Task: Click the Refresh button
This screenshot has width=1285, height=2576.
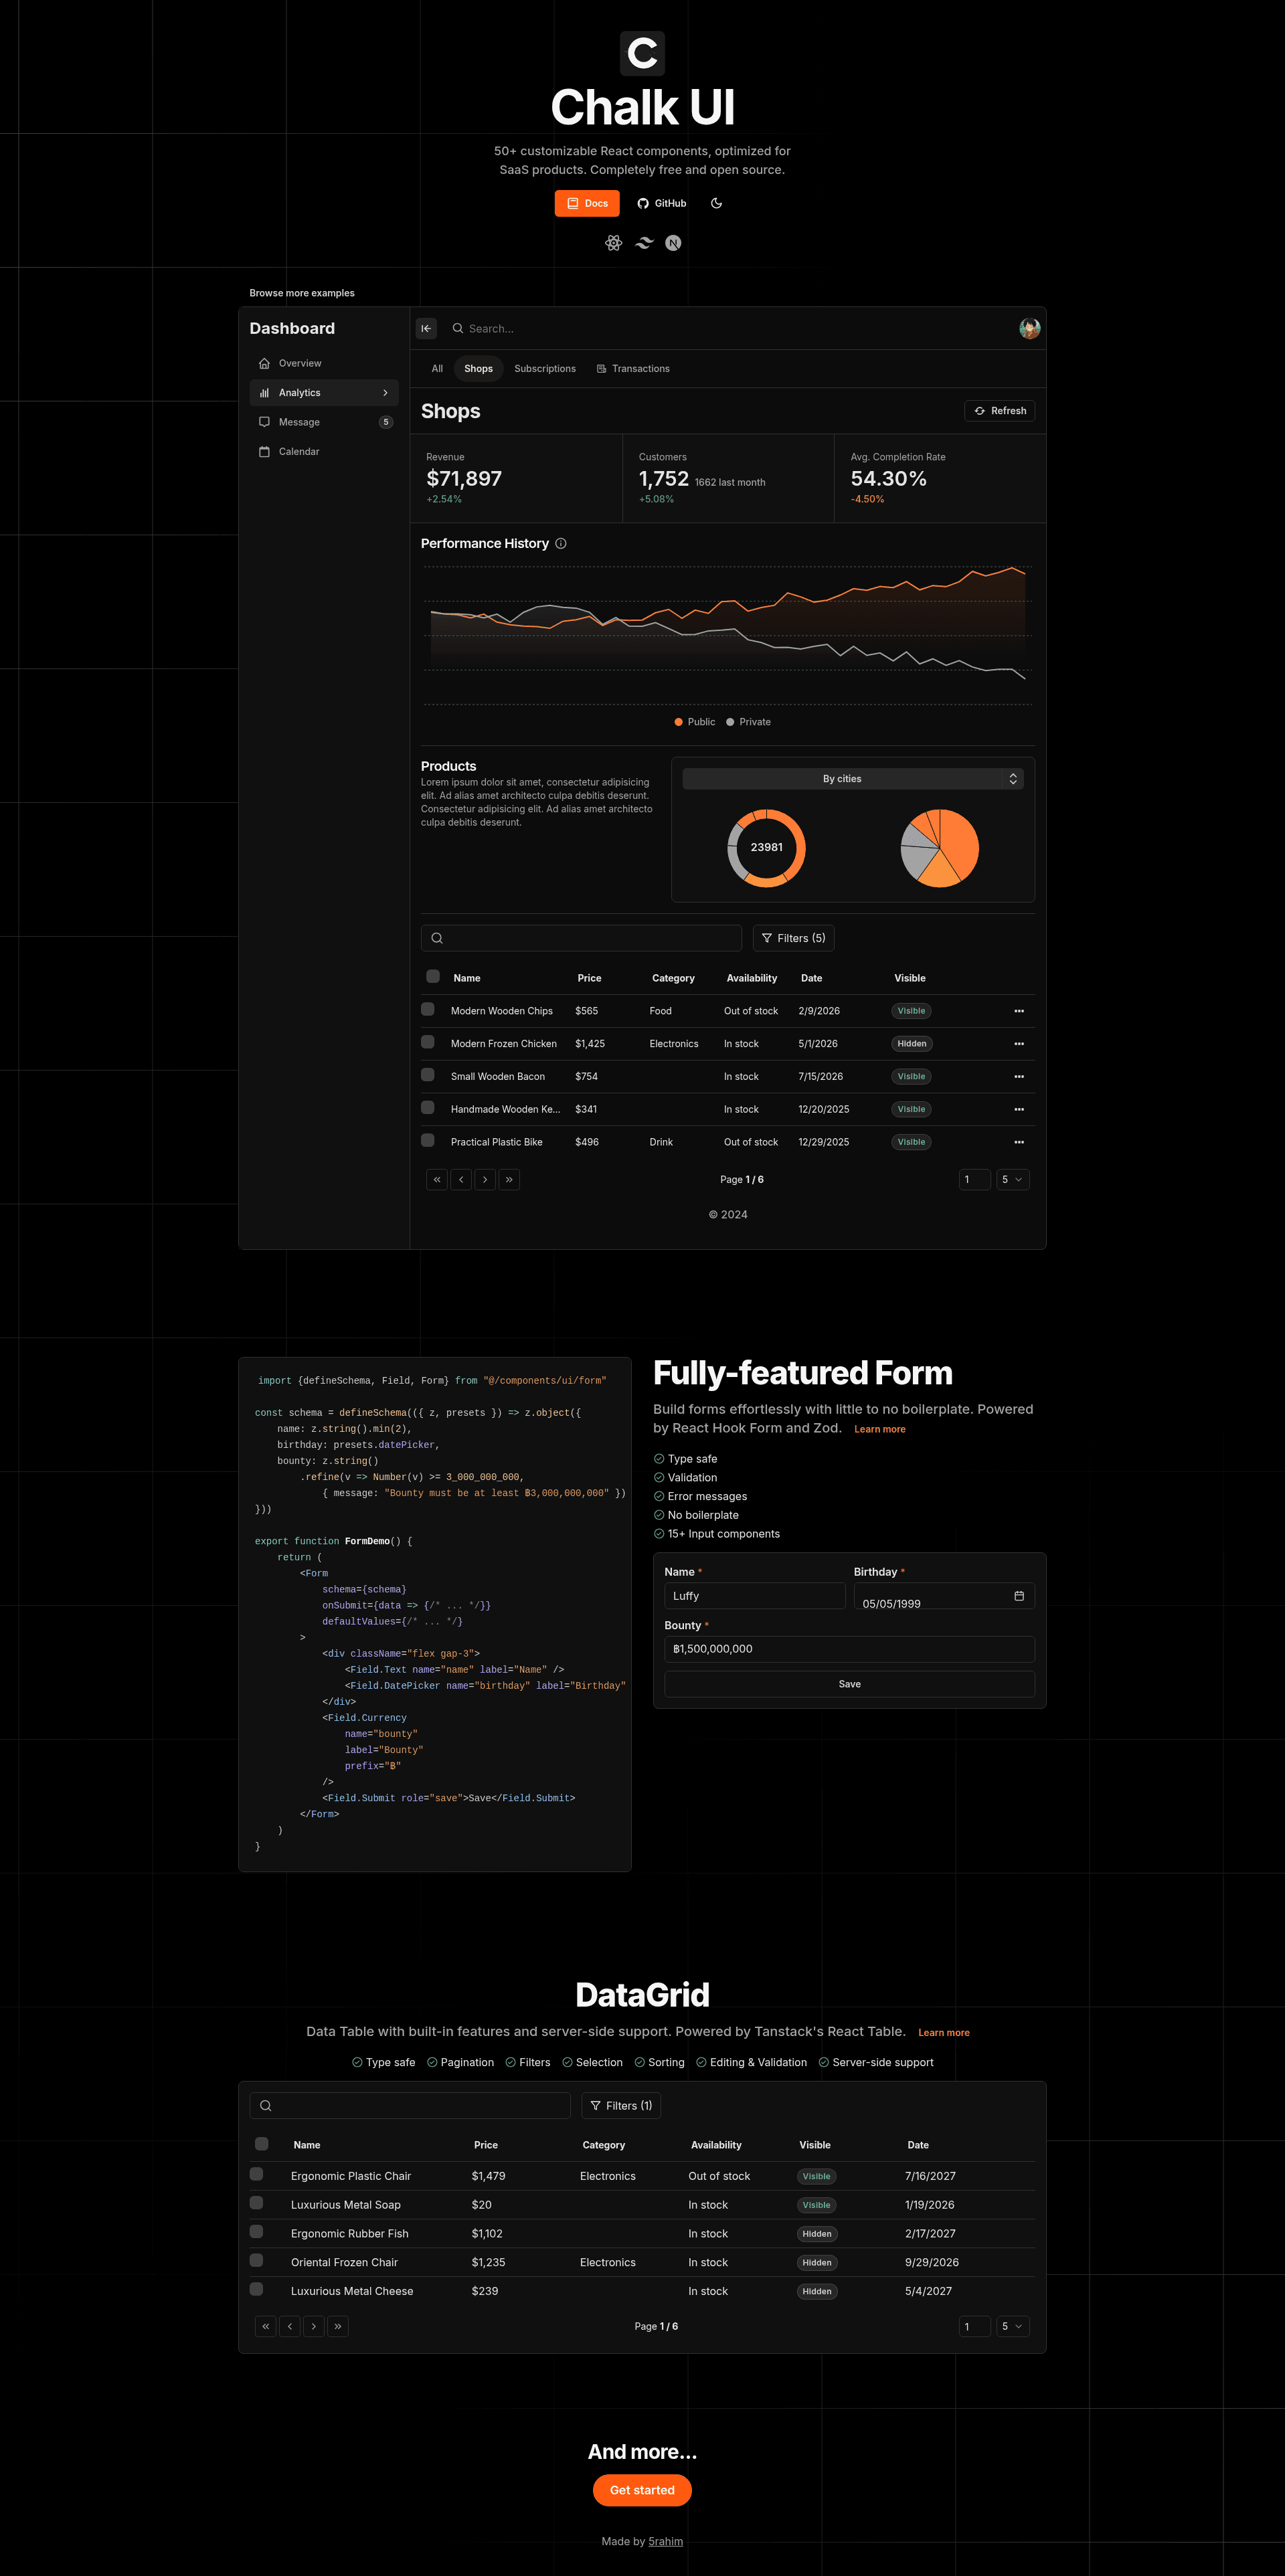Action: [1000, 411]
